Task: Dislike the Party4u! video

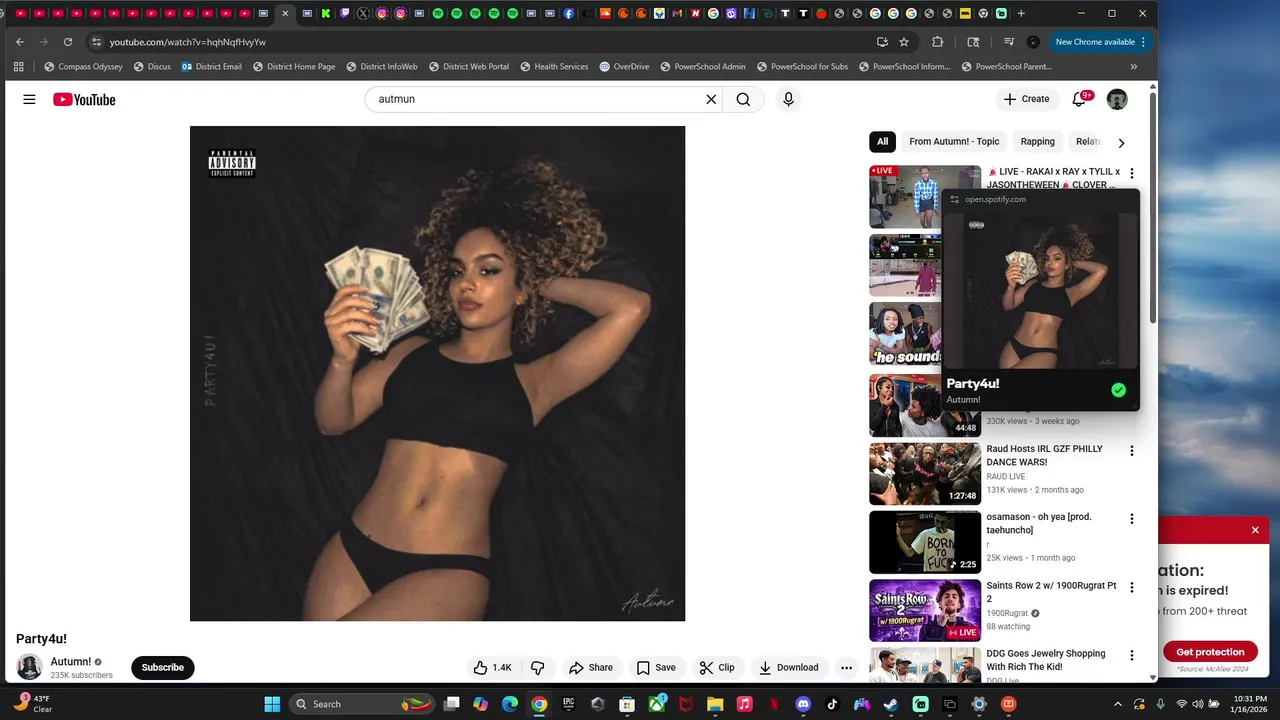Action: 537,667
